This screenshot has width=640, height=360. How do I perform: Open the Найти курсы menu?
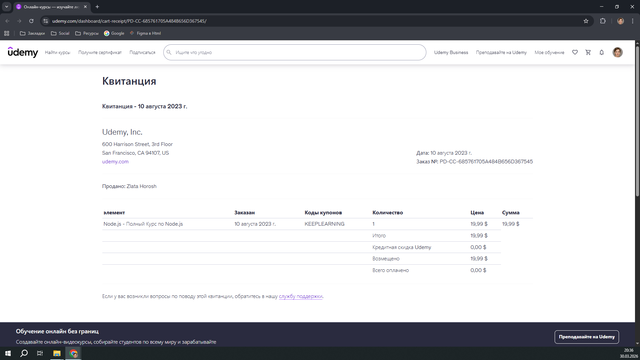(x=58, y=53)
